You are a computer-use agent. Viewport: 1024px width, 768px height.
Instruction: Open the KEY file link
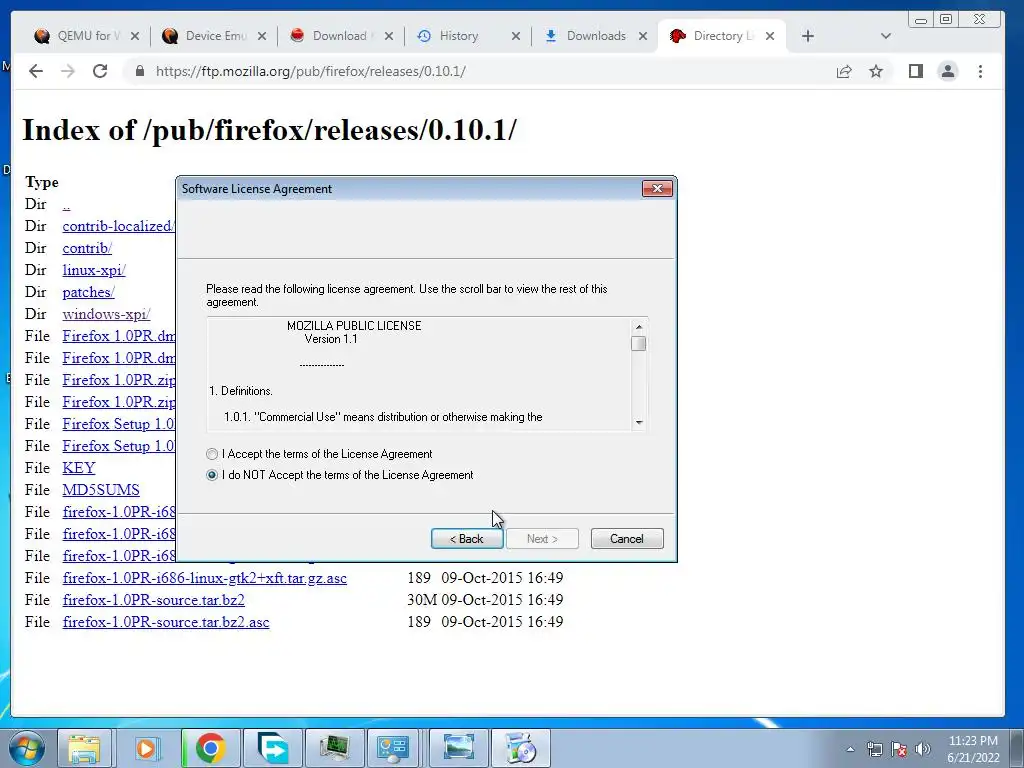[x=79, y=468]
